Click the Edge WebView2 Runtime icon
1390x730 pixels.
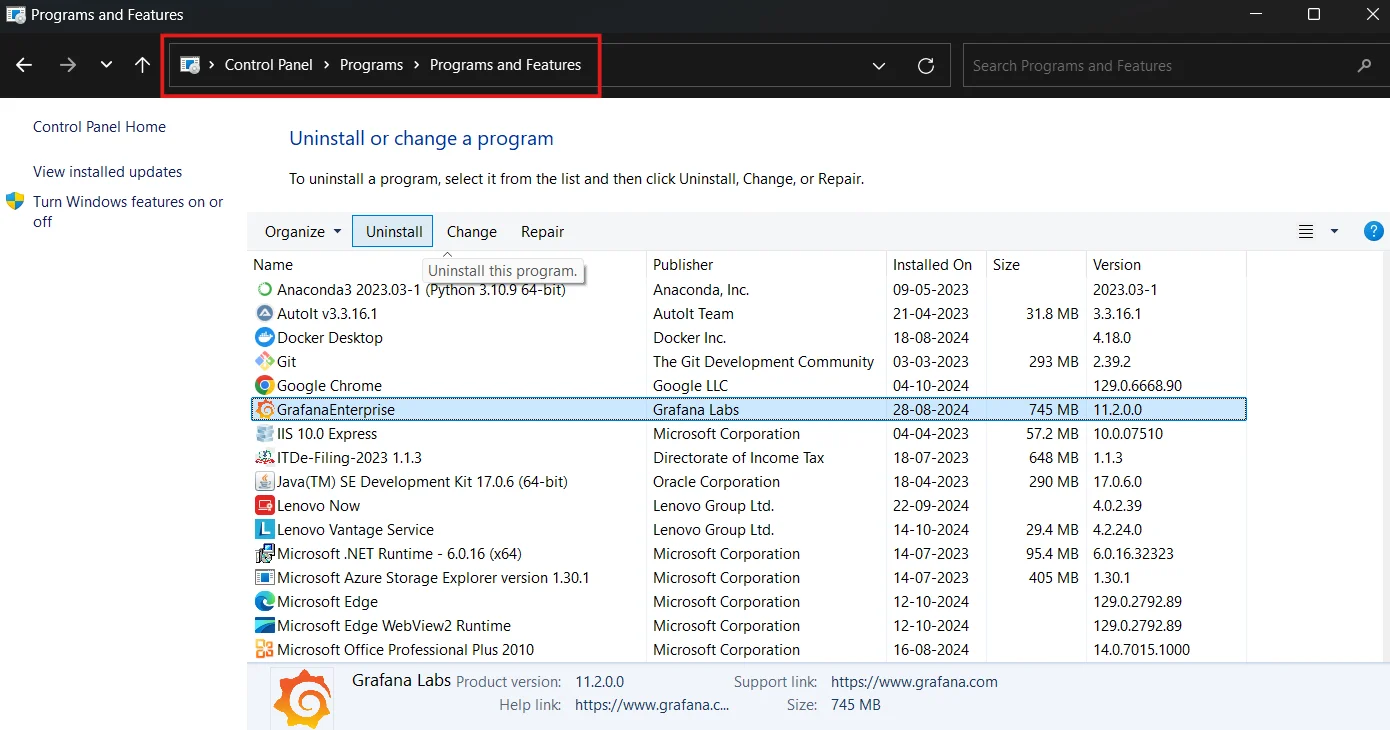(265, 626)
